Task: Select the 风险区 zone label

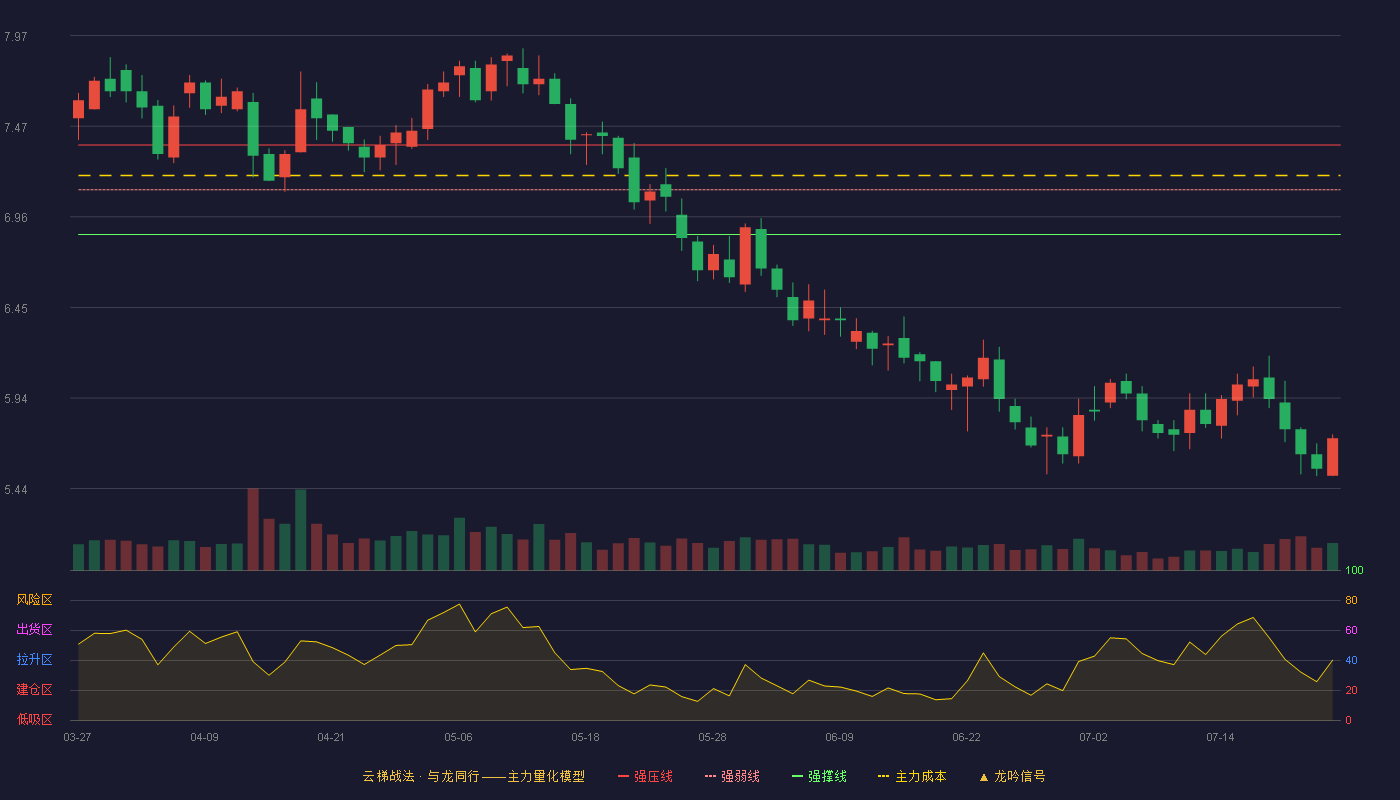Action: (x=34, y=600)
